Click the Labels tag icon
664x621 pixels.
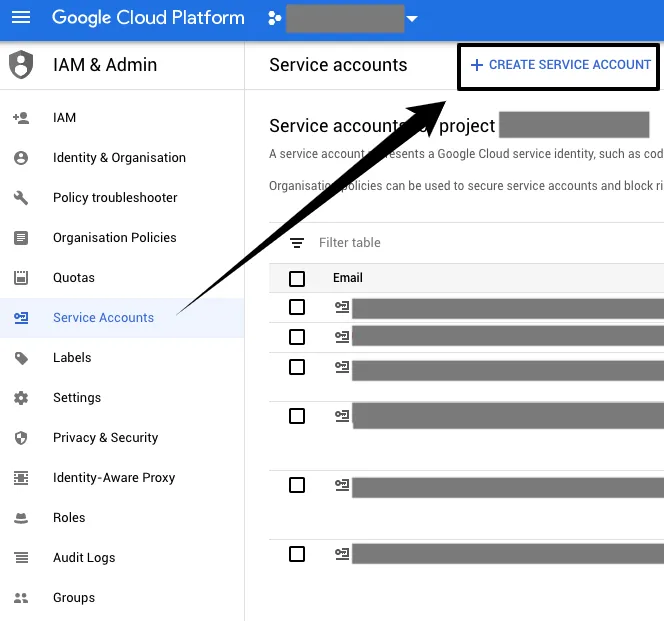click(21, 358)
